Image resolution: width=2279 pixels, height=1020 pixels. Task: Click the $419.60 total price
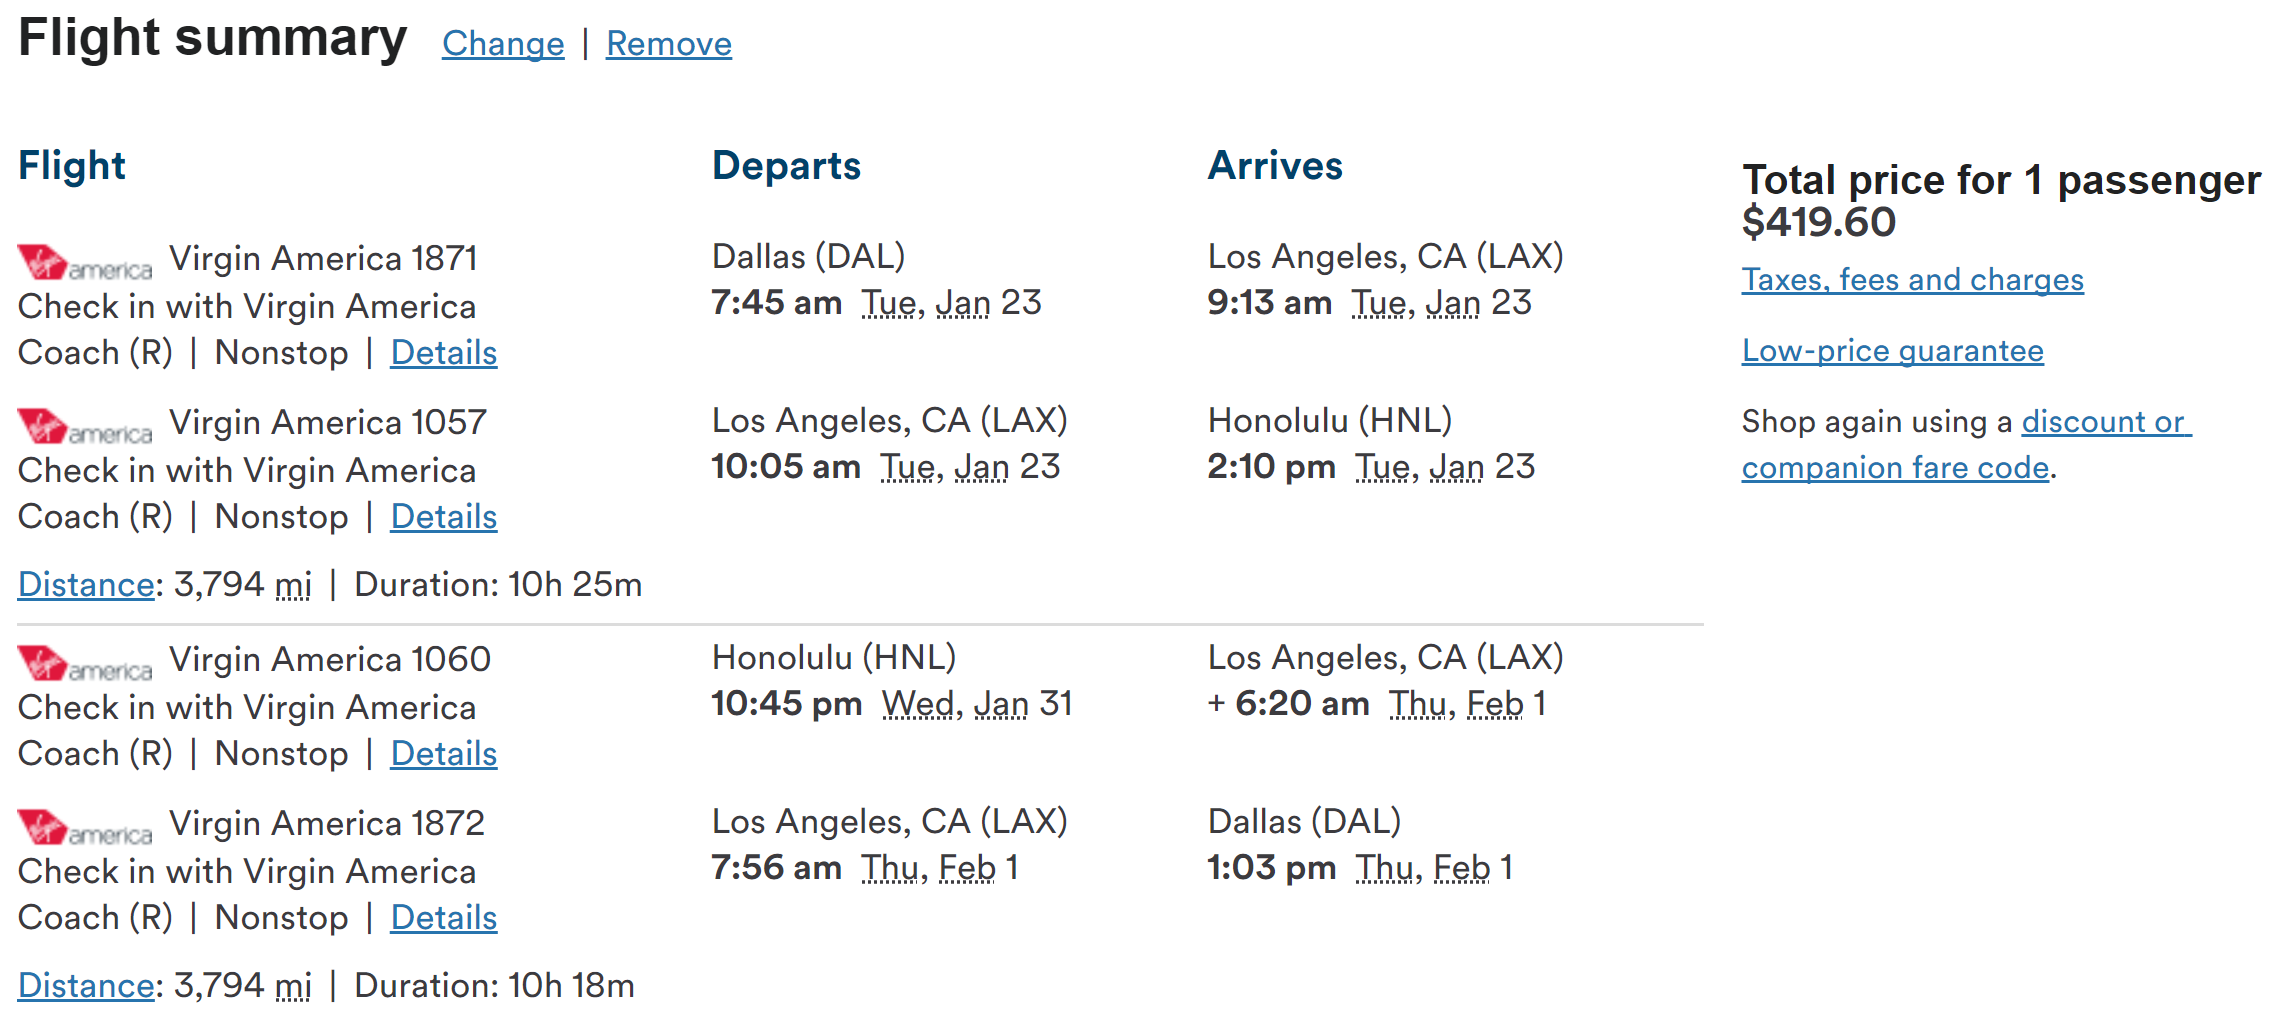1818,222
